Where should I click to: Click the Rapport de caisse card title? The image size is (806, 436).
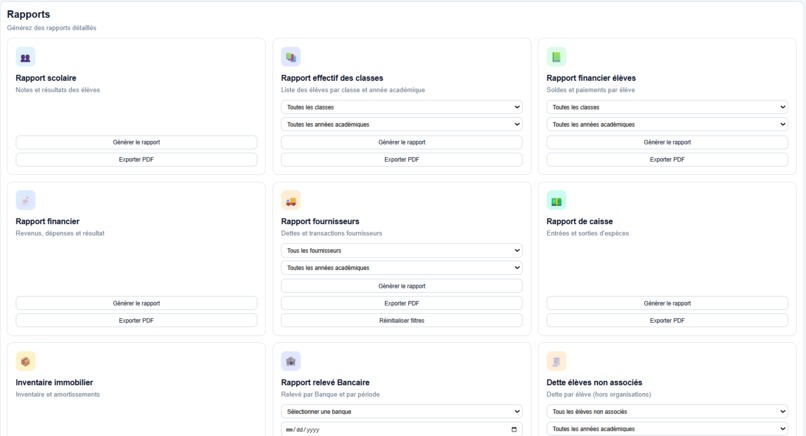(579, 222)
